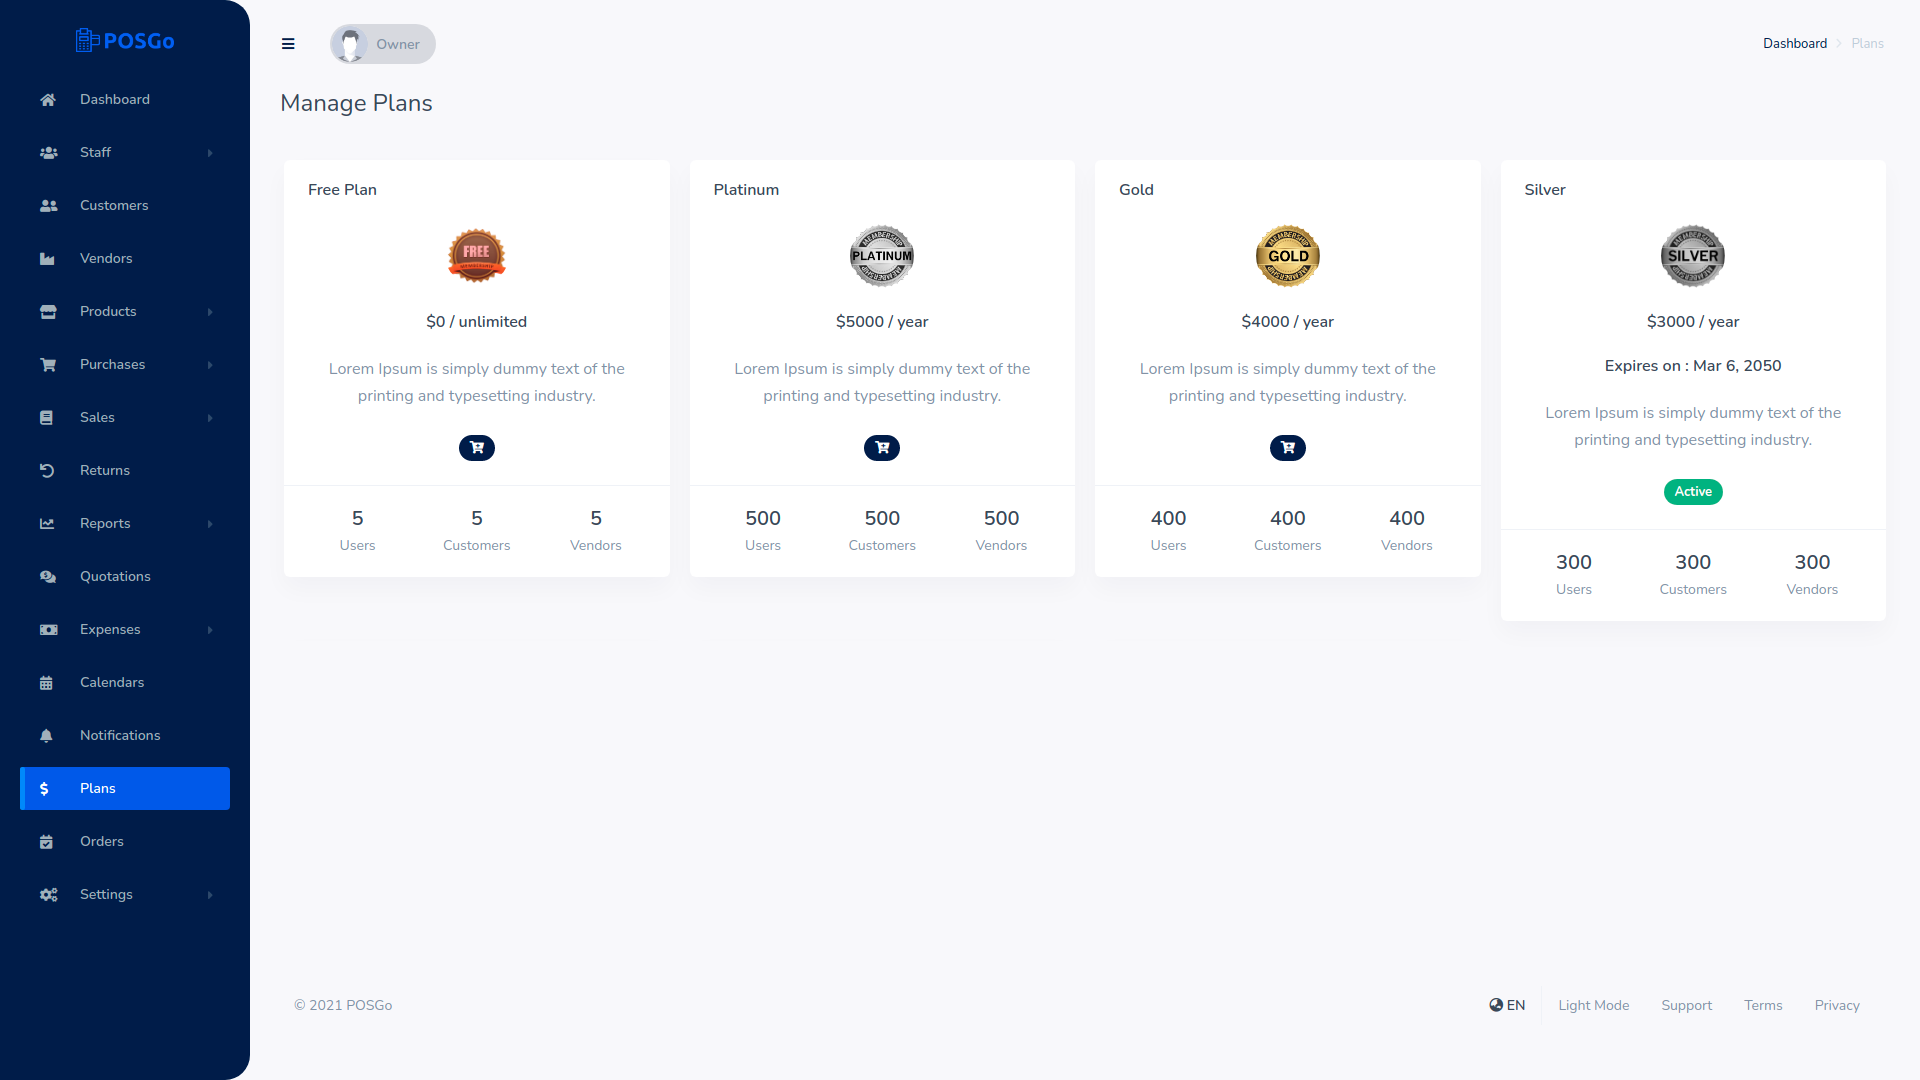This screenshot has width=1920, height=1080.
Task: Click the Staff sidebar icon
Action: pyautogui.click(x=47, y=150)
